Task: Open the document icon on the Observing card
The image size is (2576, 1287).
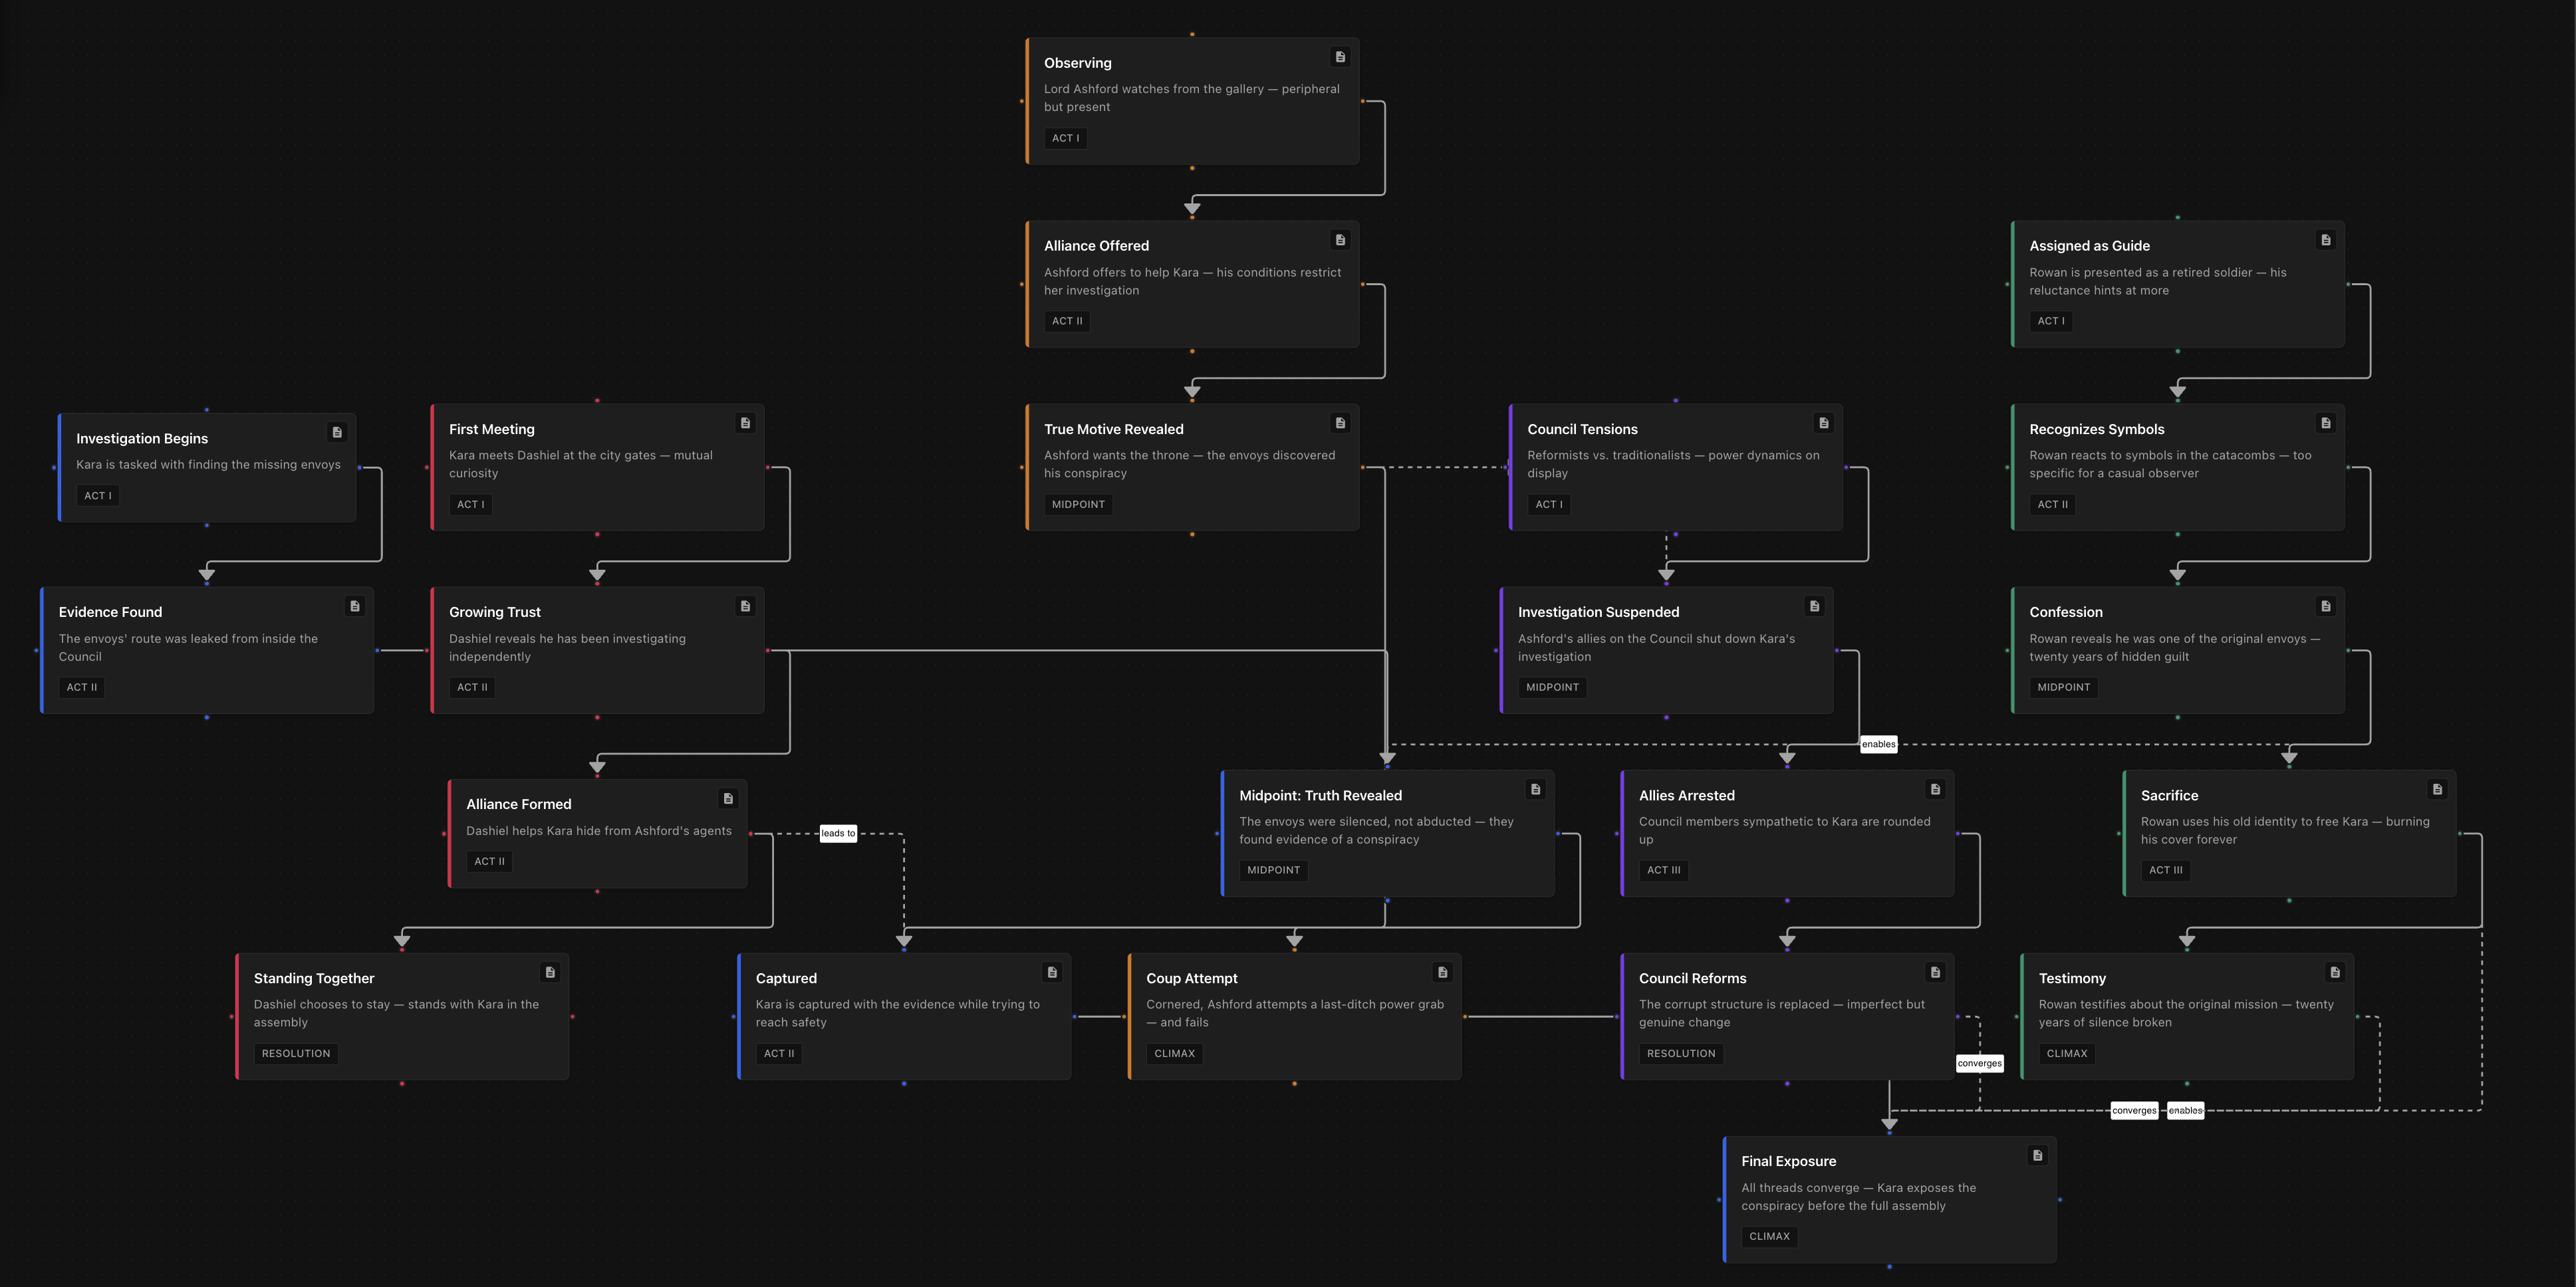Action: (x=1340, y=56)
